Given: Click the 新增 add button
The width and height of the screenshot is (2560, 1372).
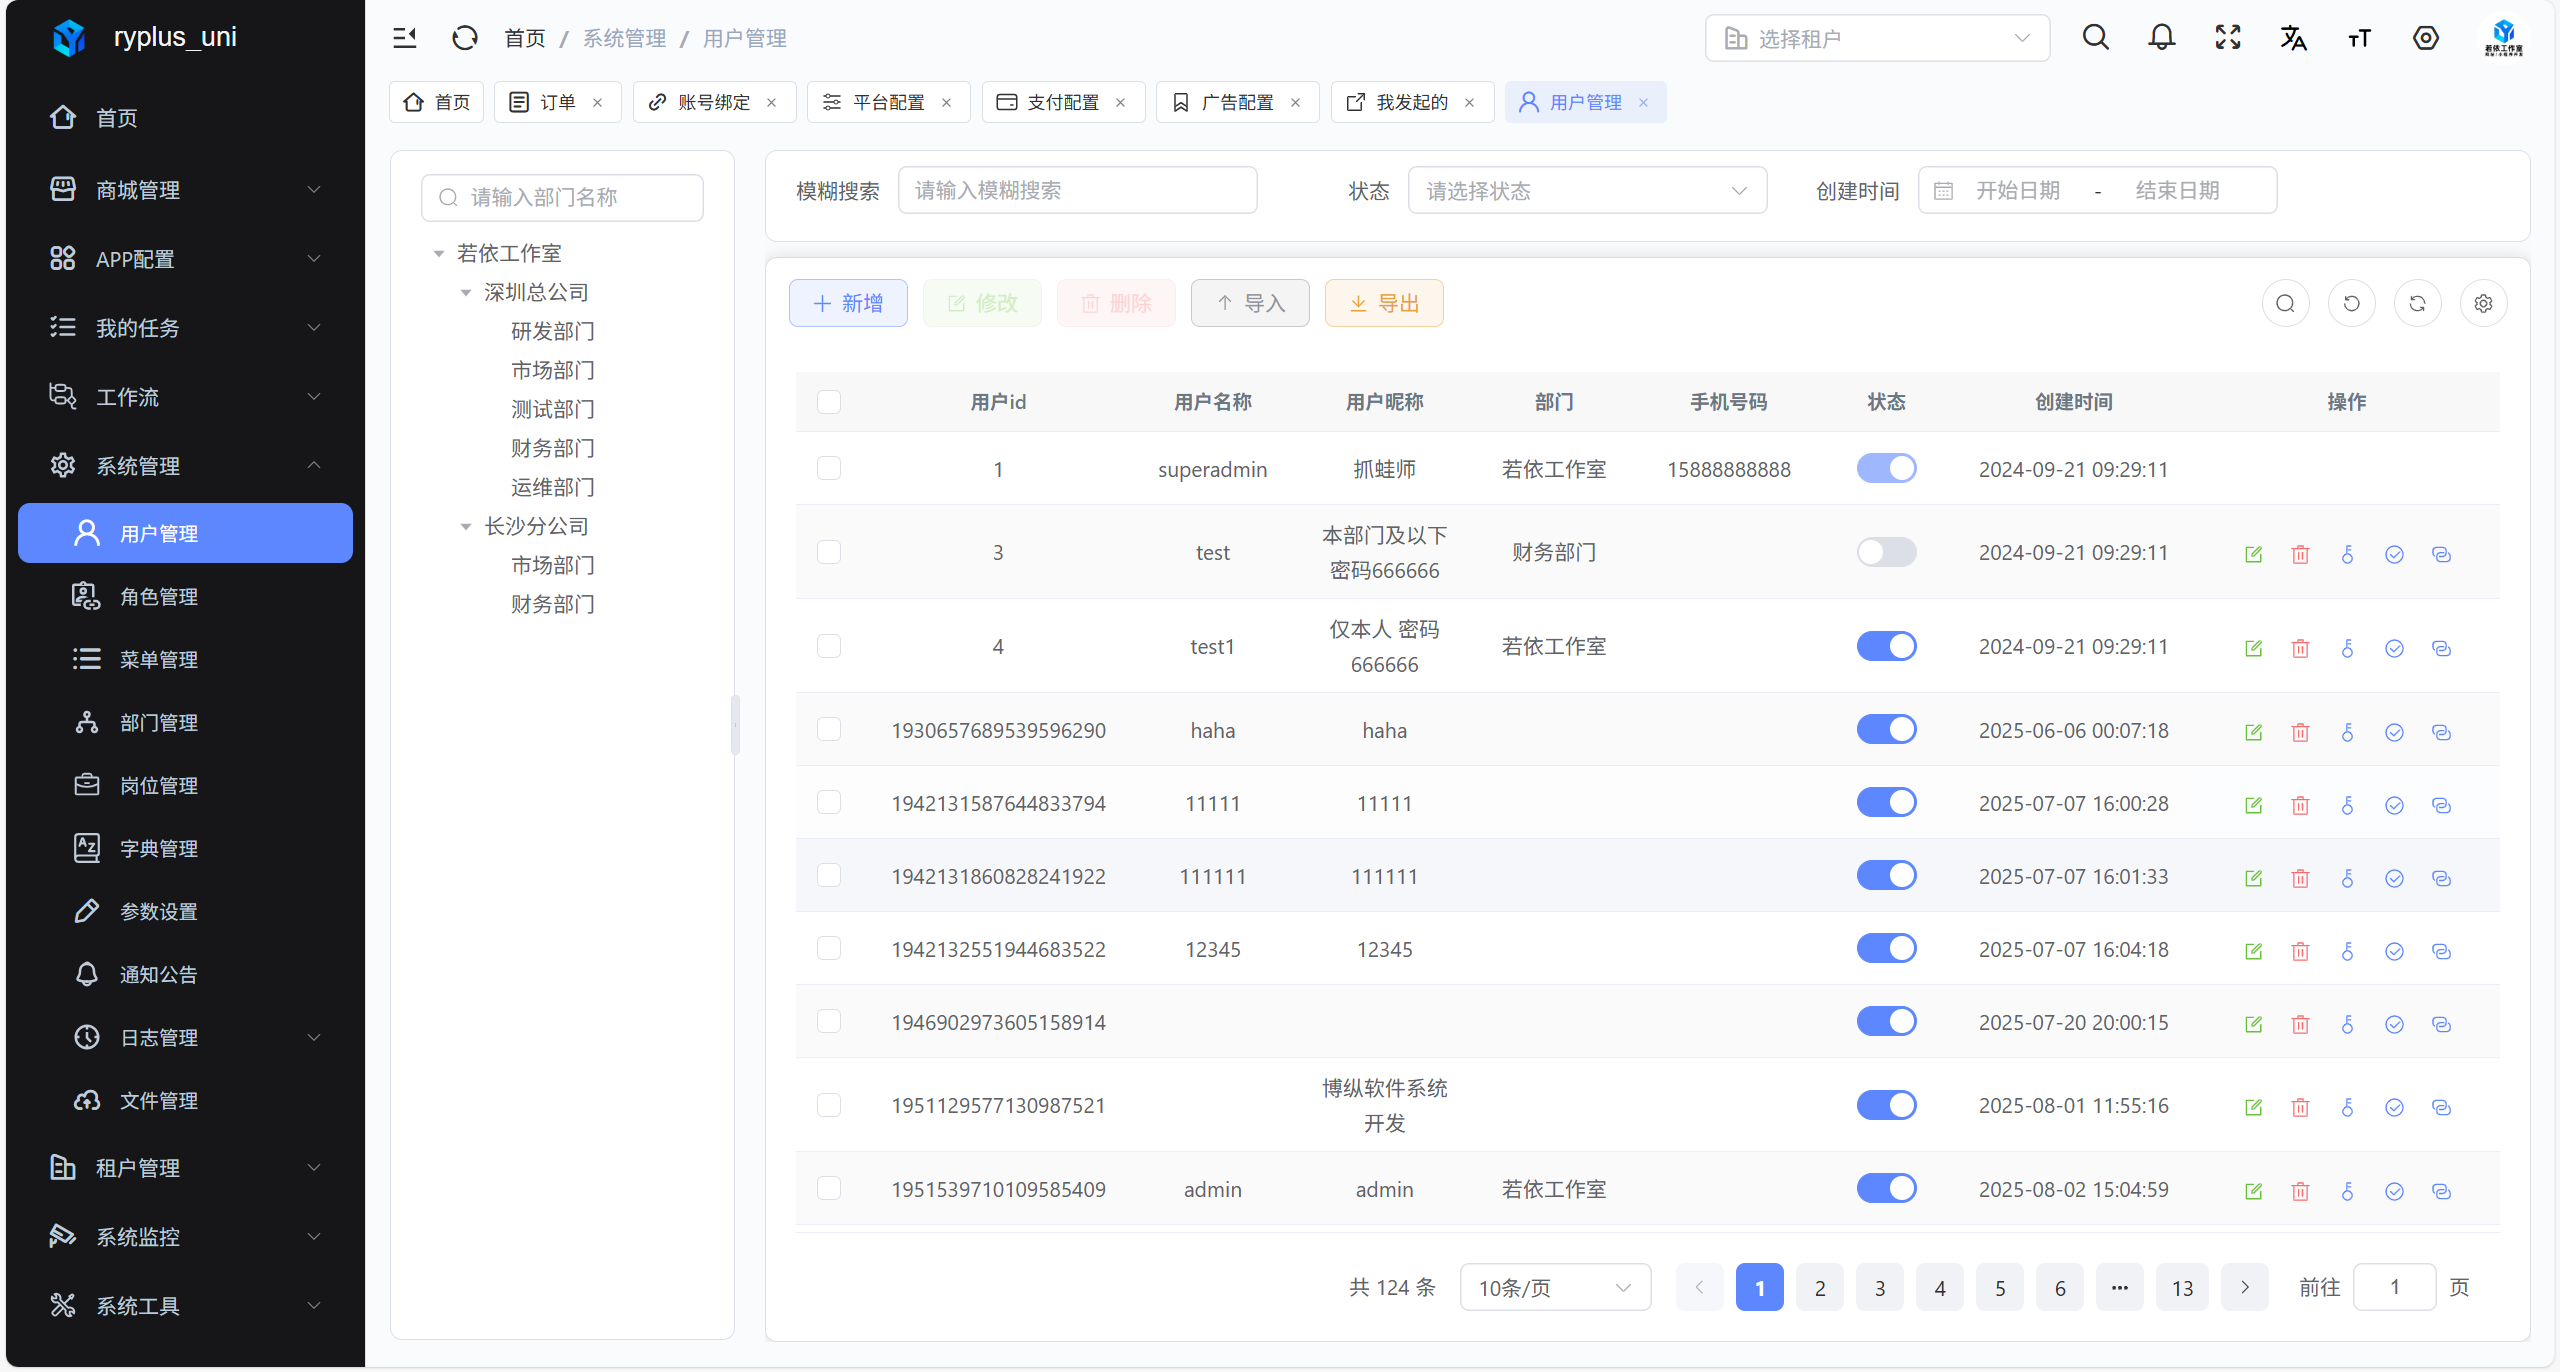Looking at the screenshot, I should pos(848,303).
